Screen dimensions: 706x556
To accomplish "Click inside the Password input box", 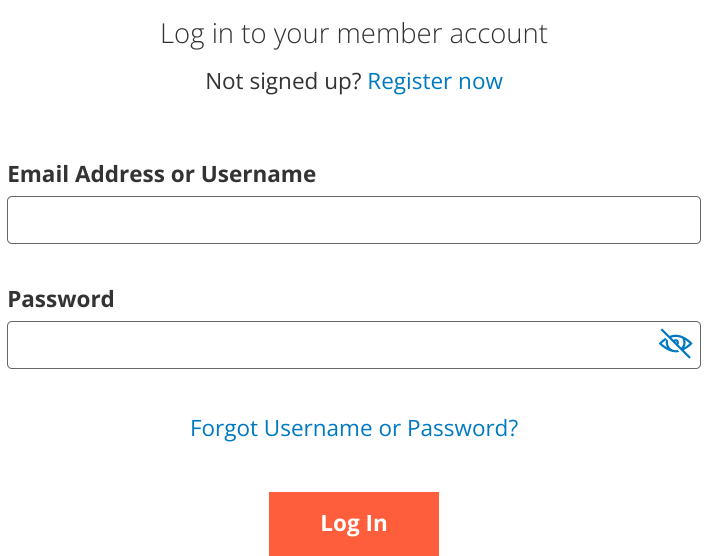I will point(330,345).
